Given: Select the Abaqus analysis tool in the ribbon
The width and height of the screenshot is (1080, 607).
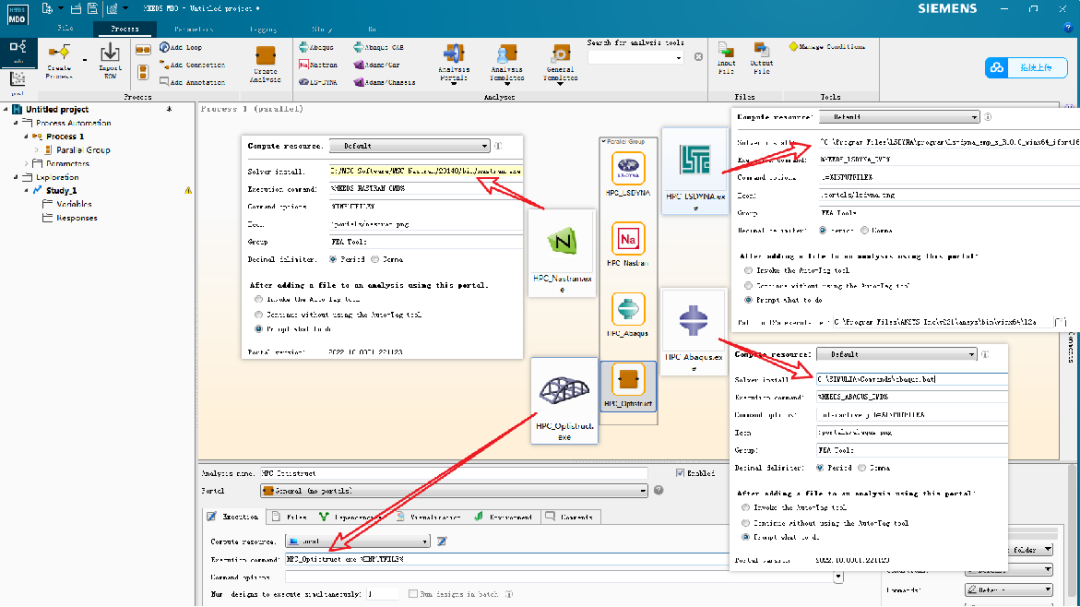Looking at the screenshot, I should [x=317, y=48].
